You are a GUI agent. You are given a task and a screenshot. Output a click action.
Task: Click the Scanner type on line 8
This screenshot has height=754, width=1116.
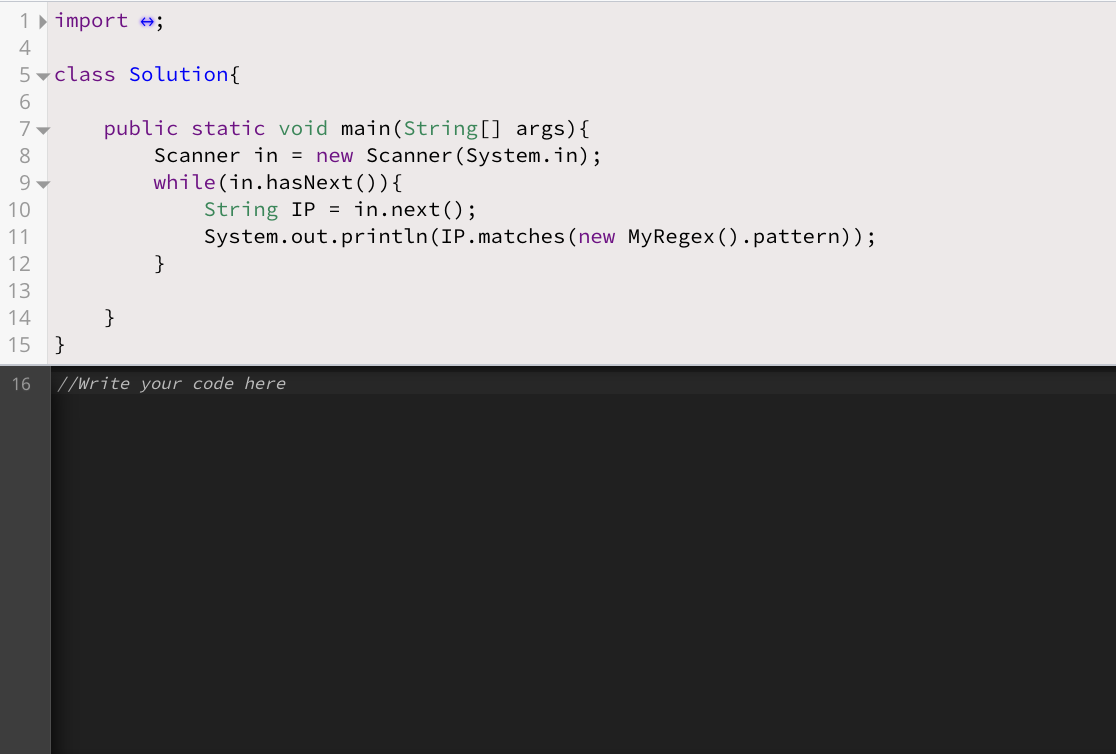point(196,155)
